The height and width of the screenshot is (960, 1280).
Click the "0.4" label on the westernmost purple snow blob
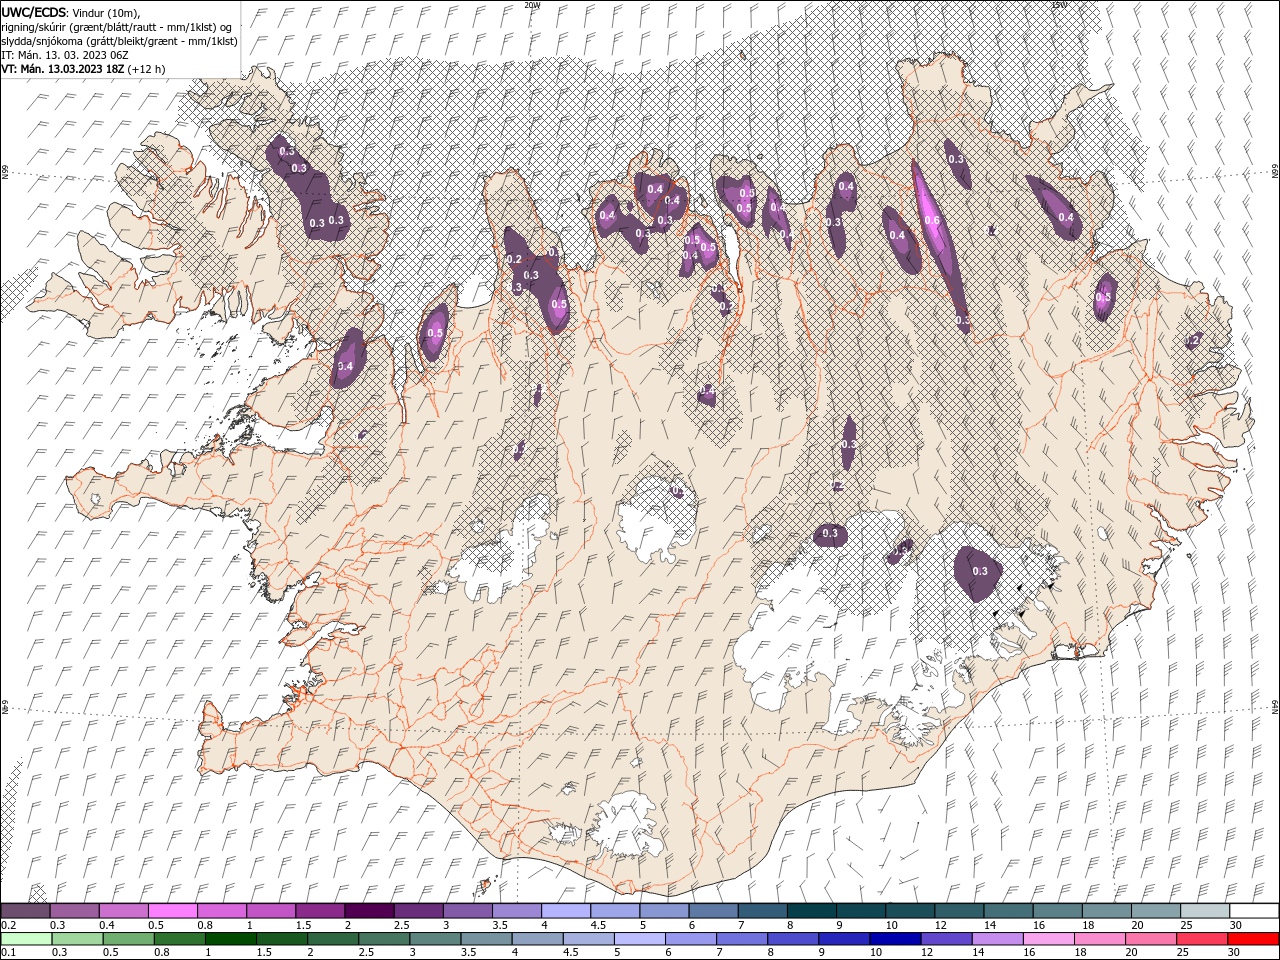(346, 367)
